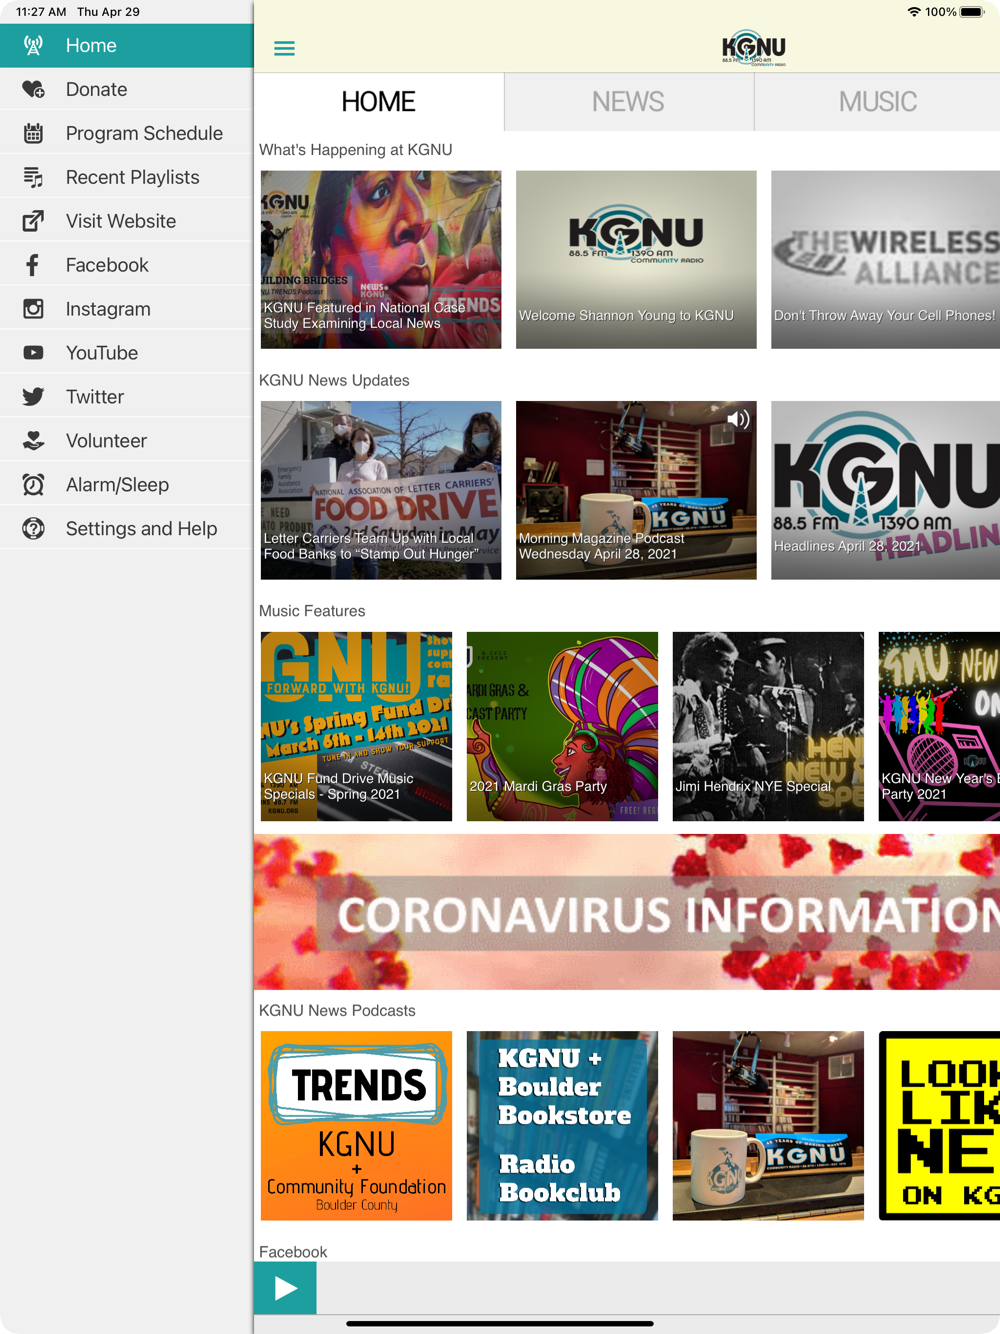Screen dimensions: 1000x1334
Task: Open Welcome Shannon Young to KGNU article
Action: click(x=636, y=260)
